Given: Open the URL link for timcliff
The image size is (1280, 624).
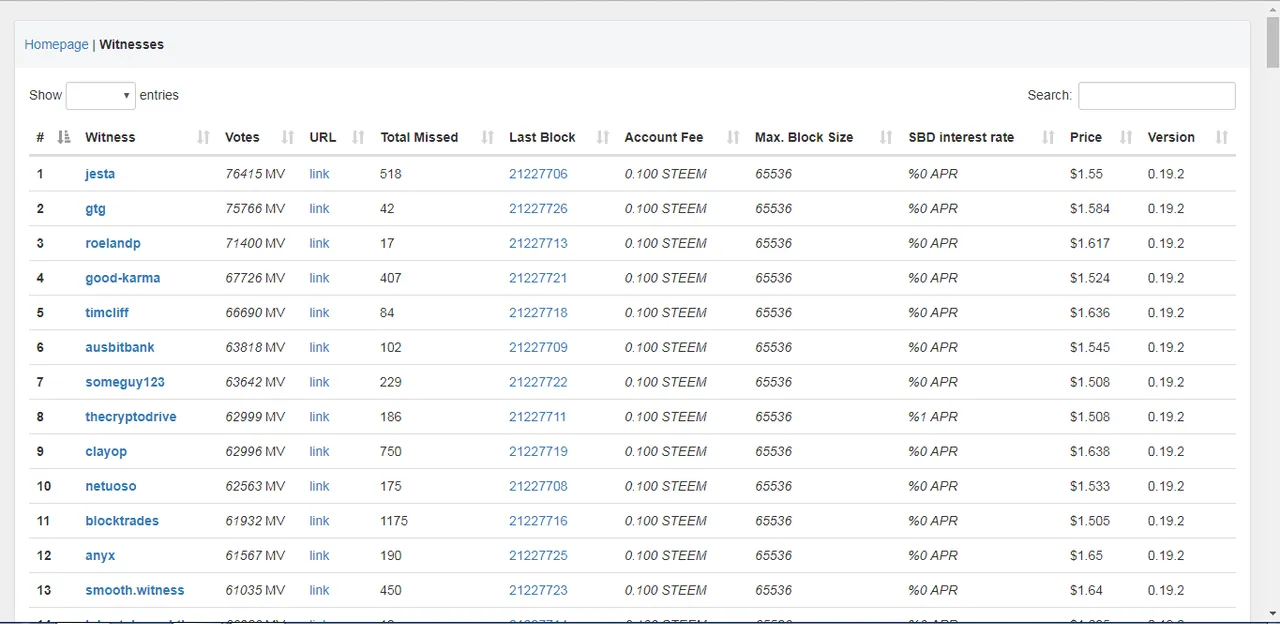Looking at the screenshot, I should point(319,313).
